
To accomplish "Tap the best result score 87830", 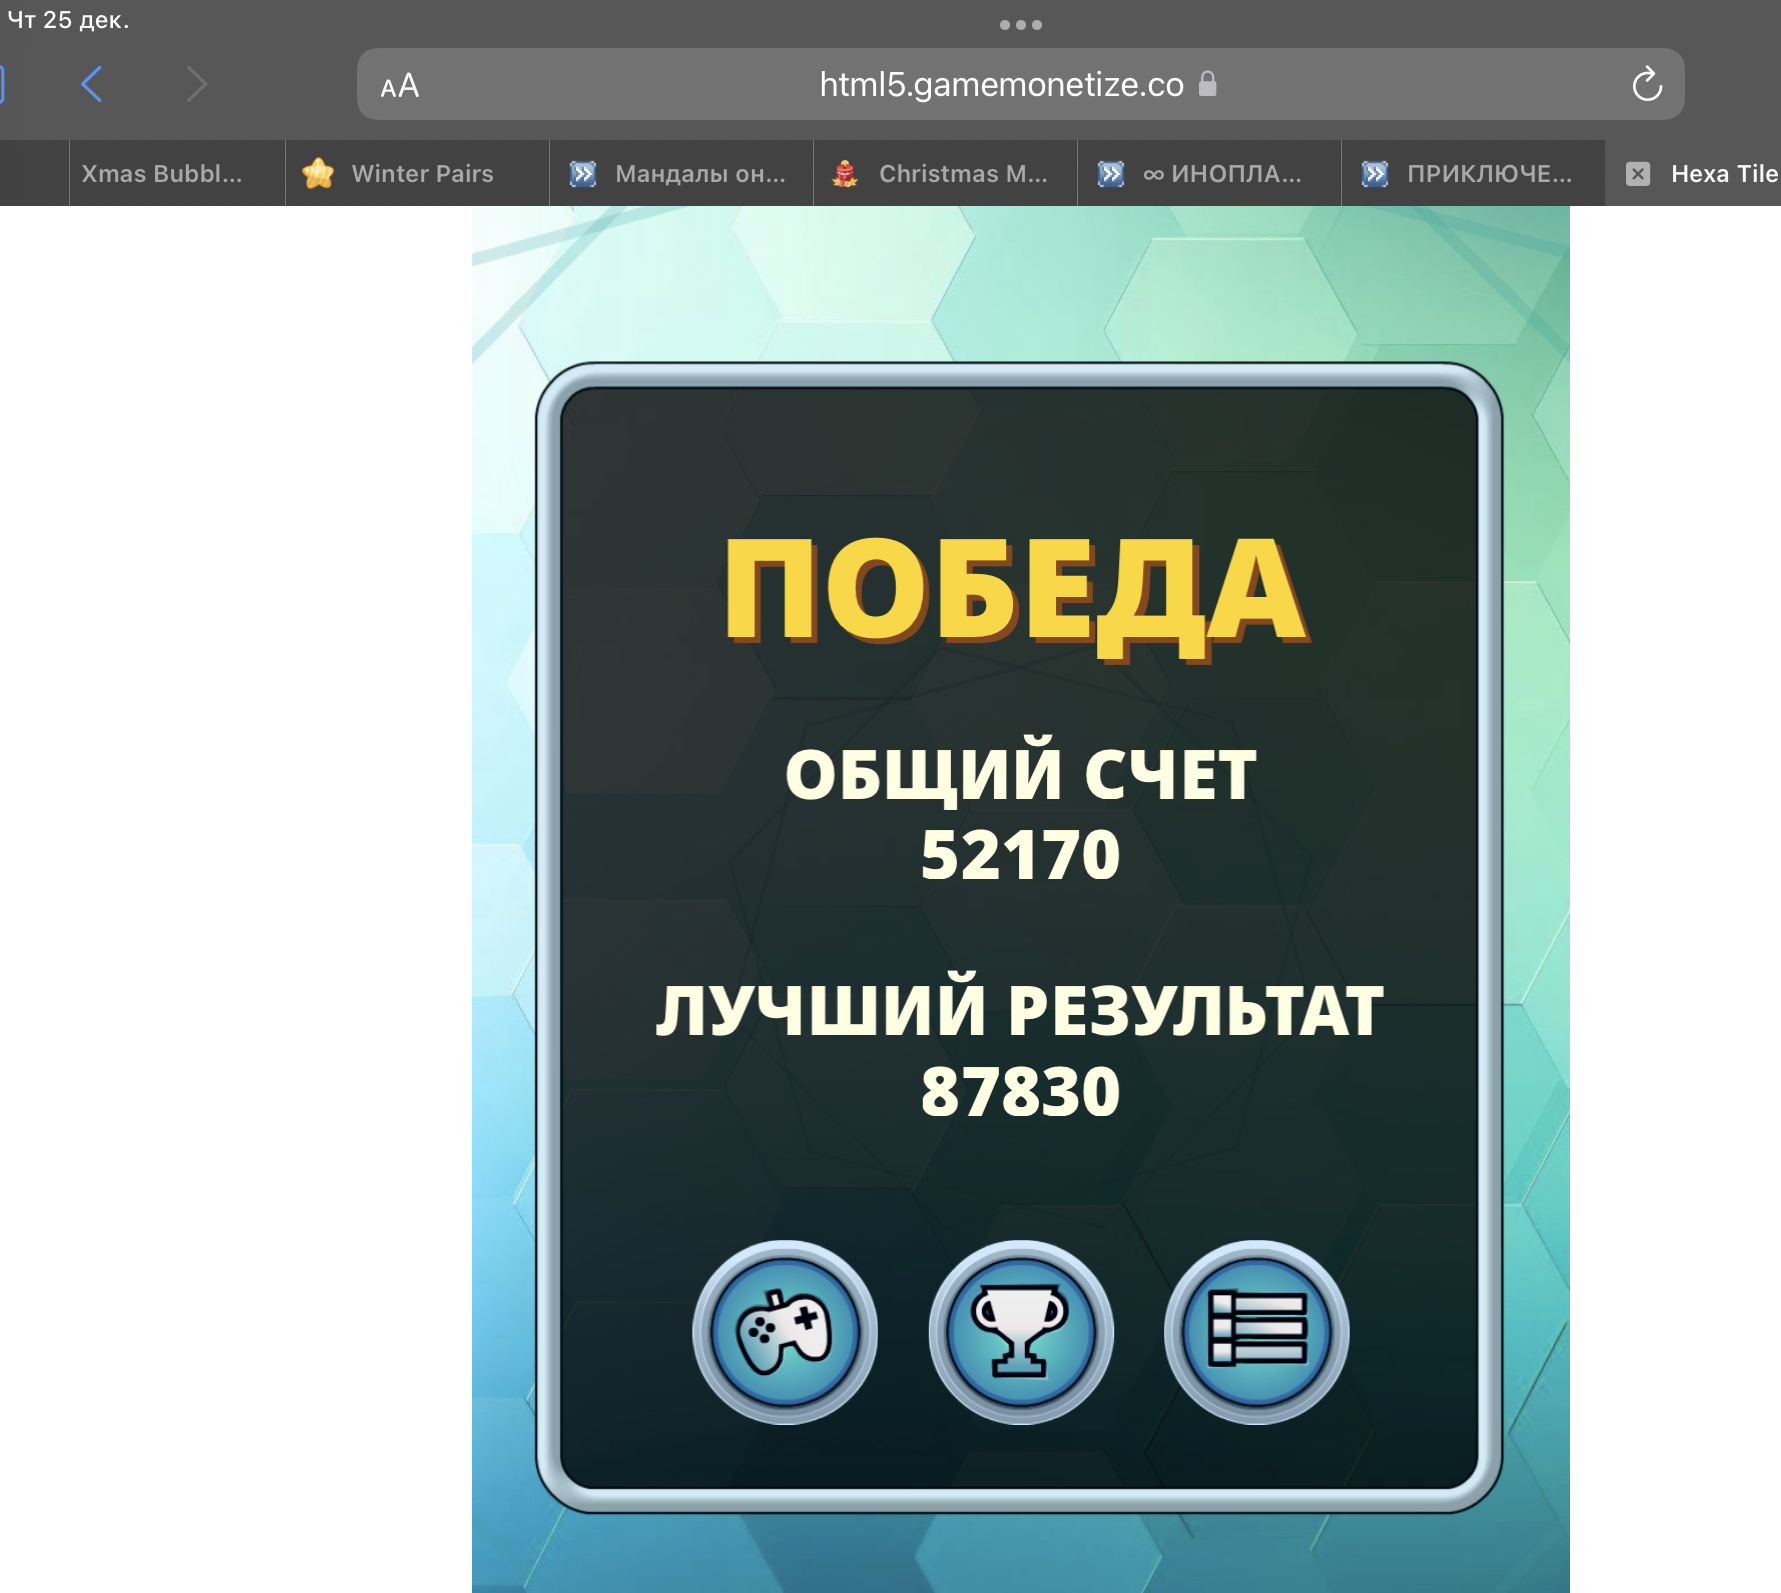I will coord(1020,1091).
